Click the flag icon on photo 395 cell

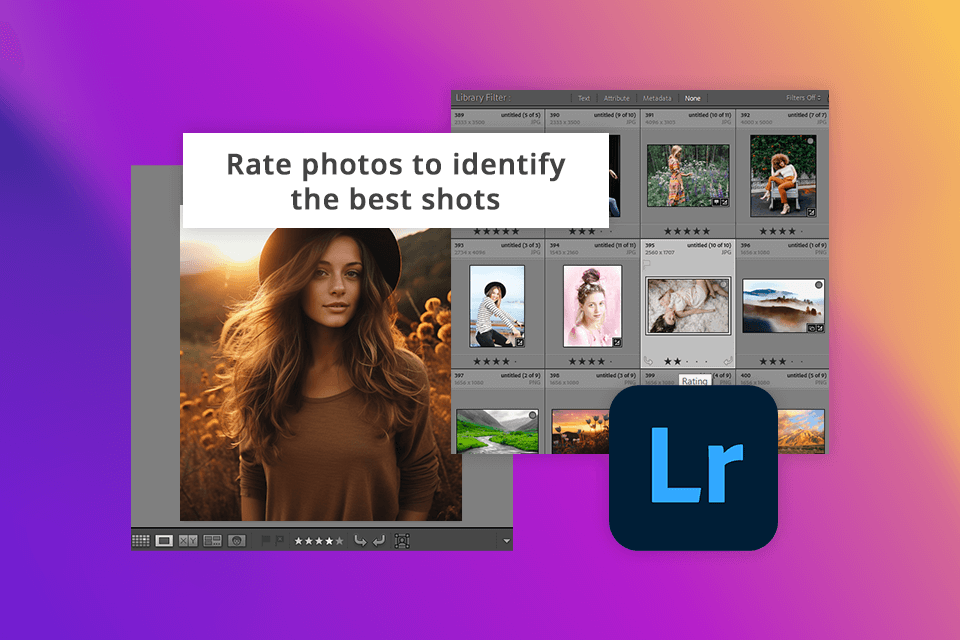pos(647,265)
